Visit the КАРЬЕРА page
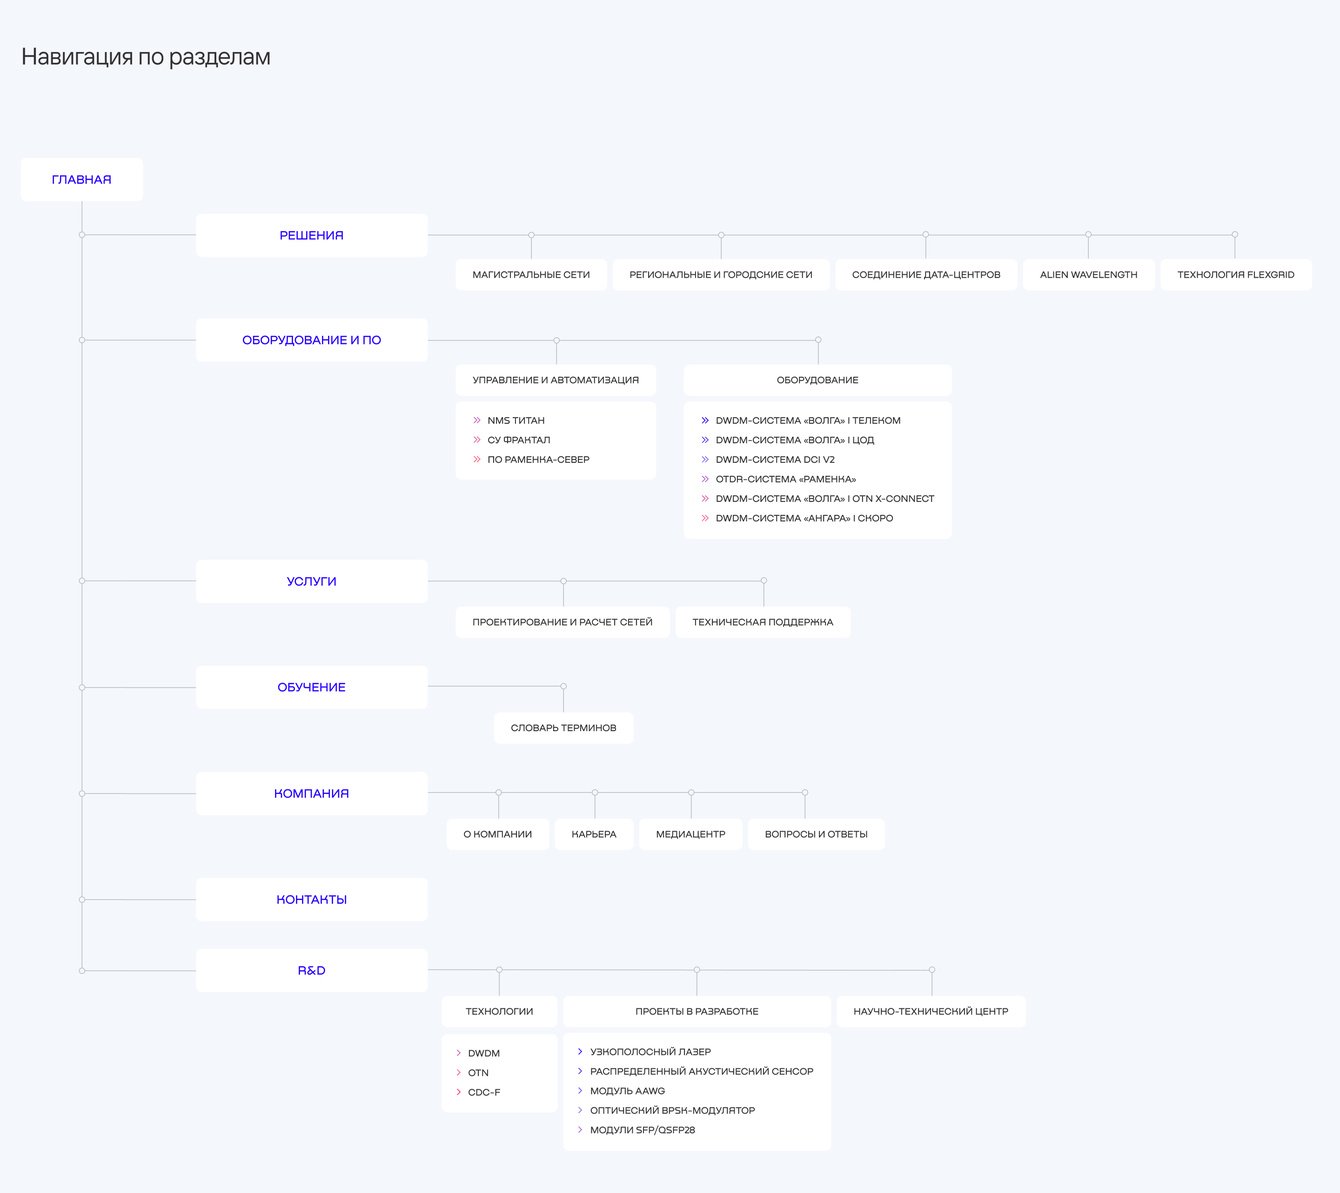The height and width of the screenshot is (1193, 1340). point(594,834)
